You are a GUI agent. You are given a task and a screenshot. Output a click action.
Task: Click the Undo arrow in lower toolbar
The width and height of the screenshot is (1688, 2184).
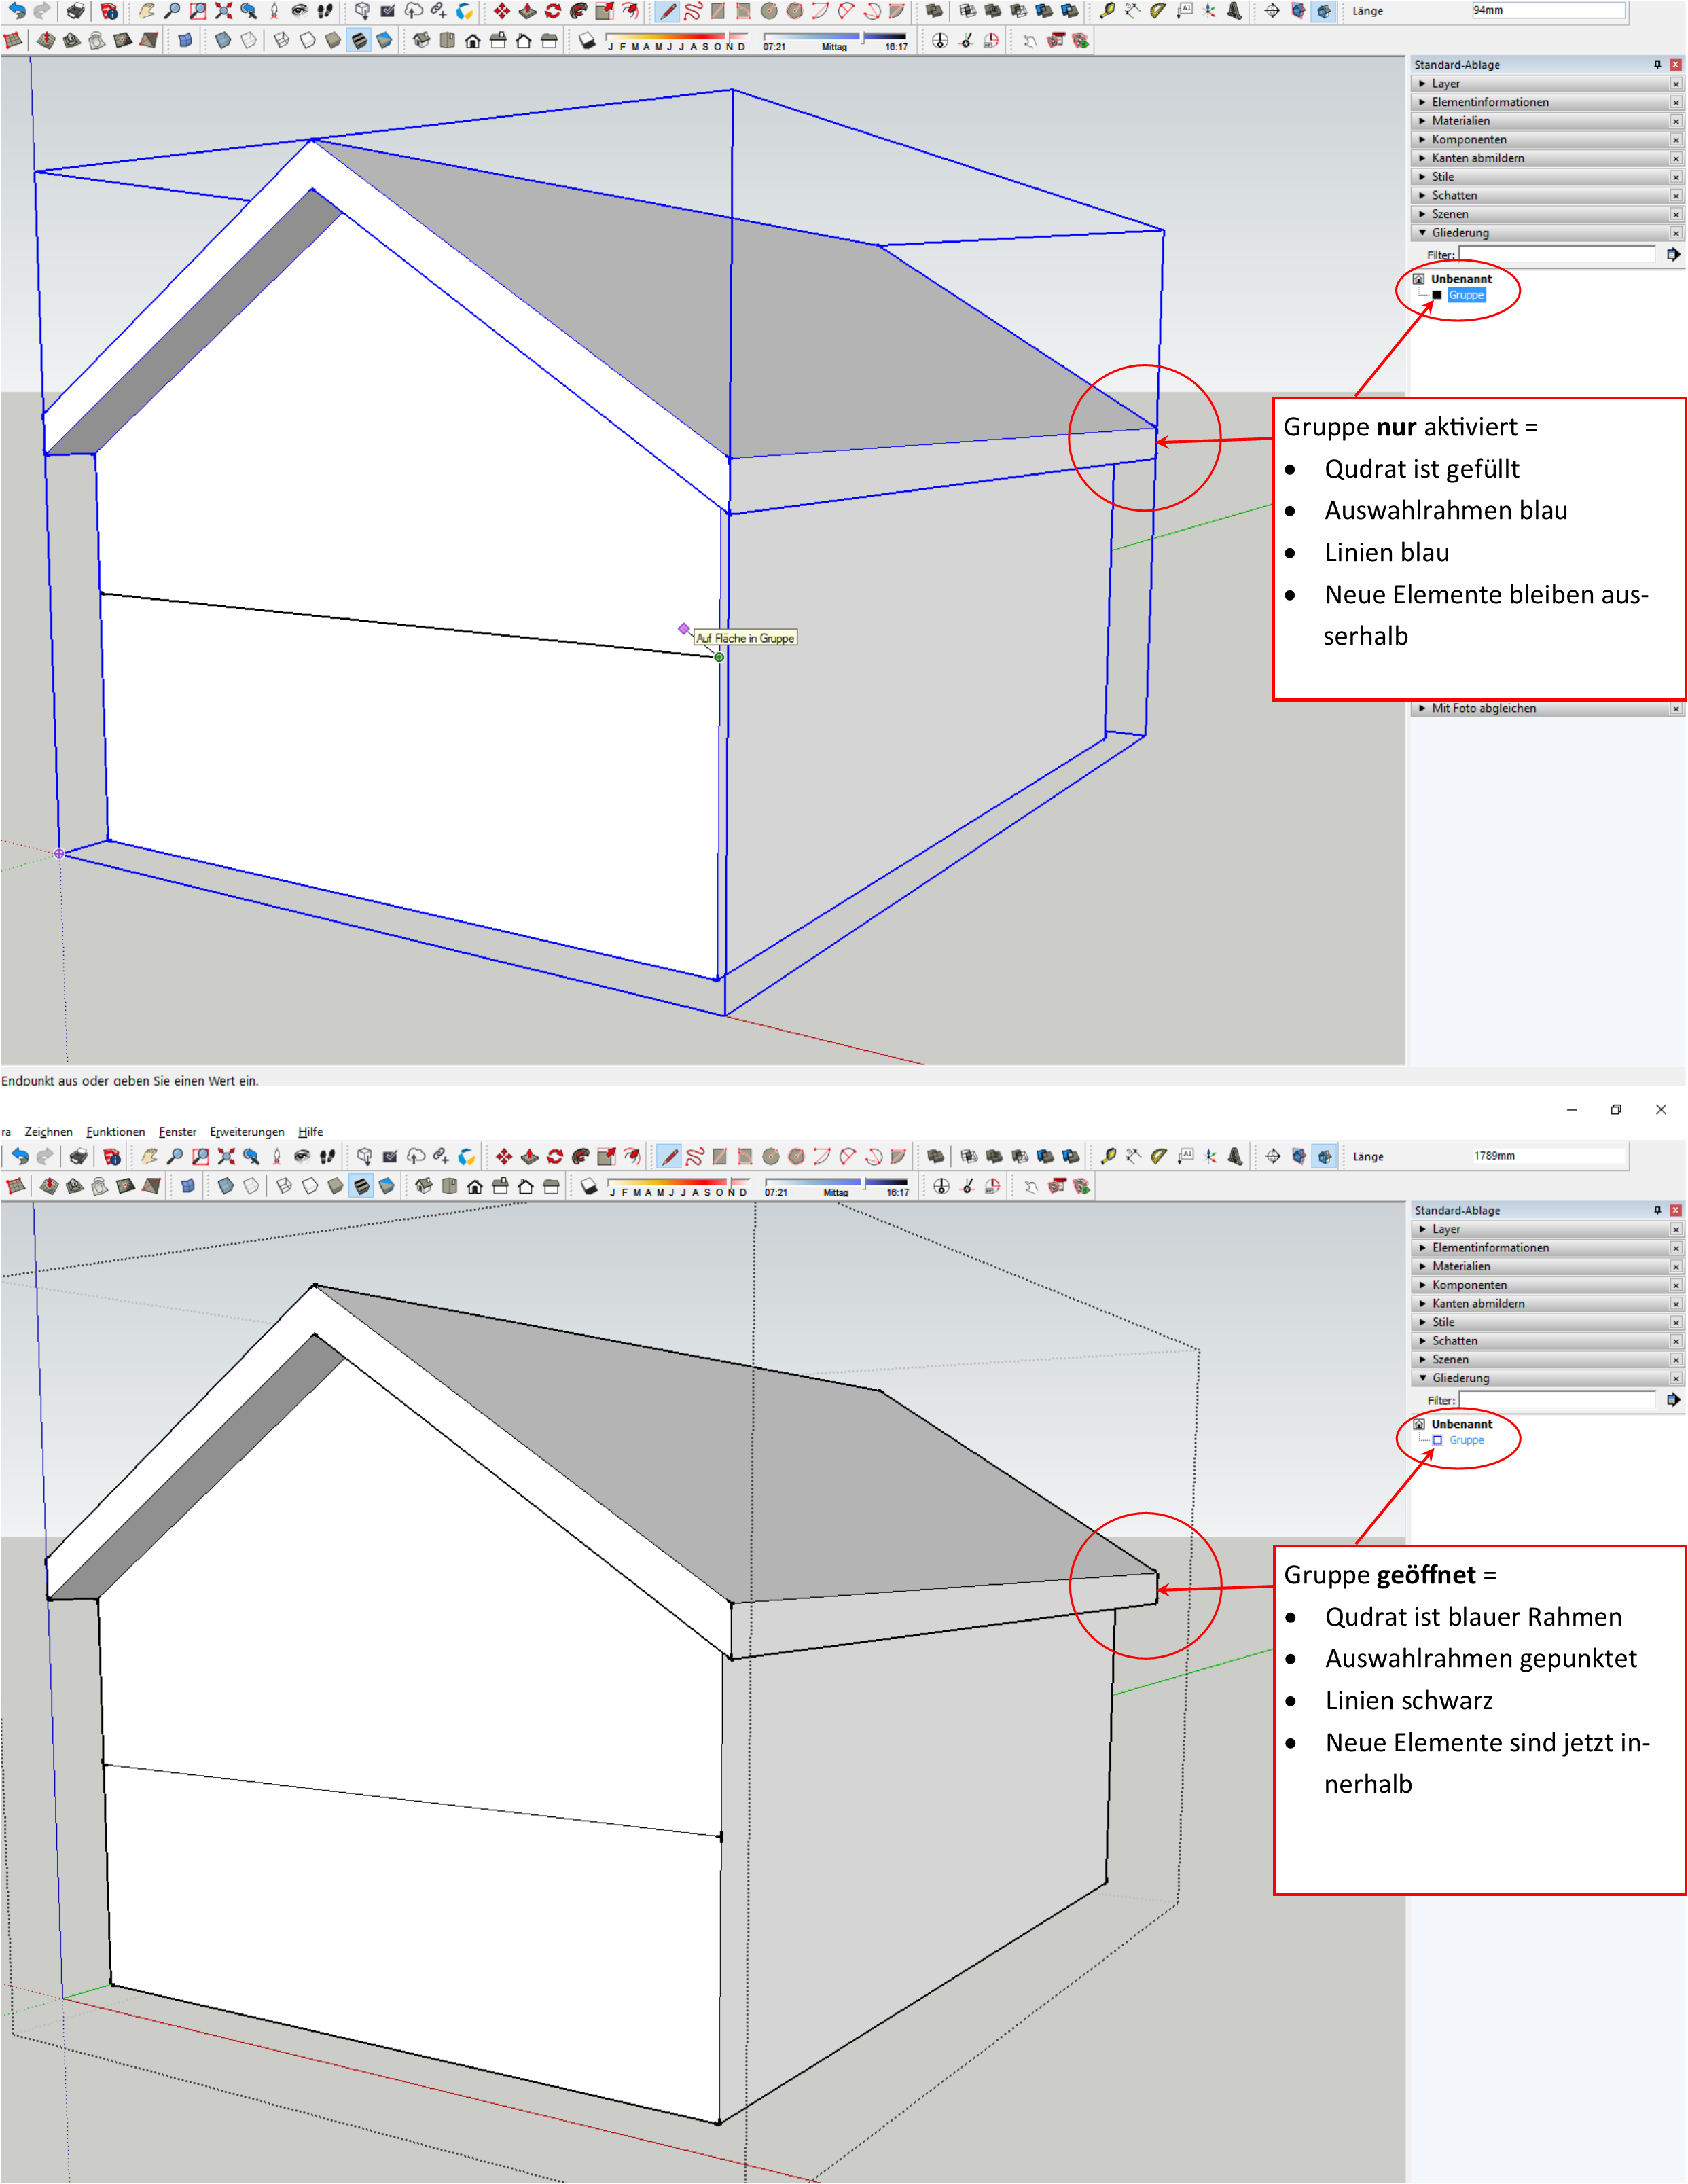(19, 1157)
